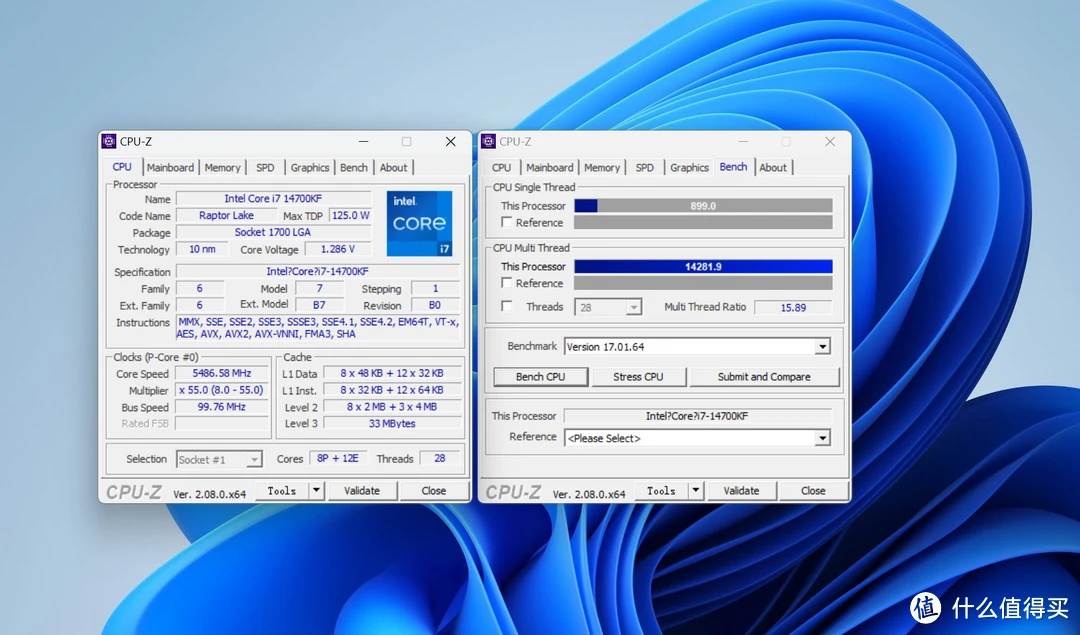Tick Reference checkbox under CPU Multi Thread

(507, 283)
